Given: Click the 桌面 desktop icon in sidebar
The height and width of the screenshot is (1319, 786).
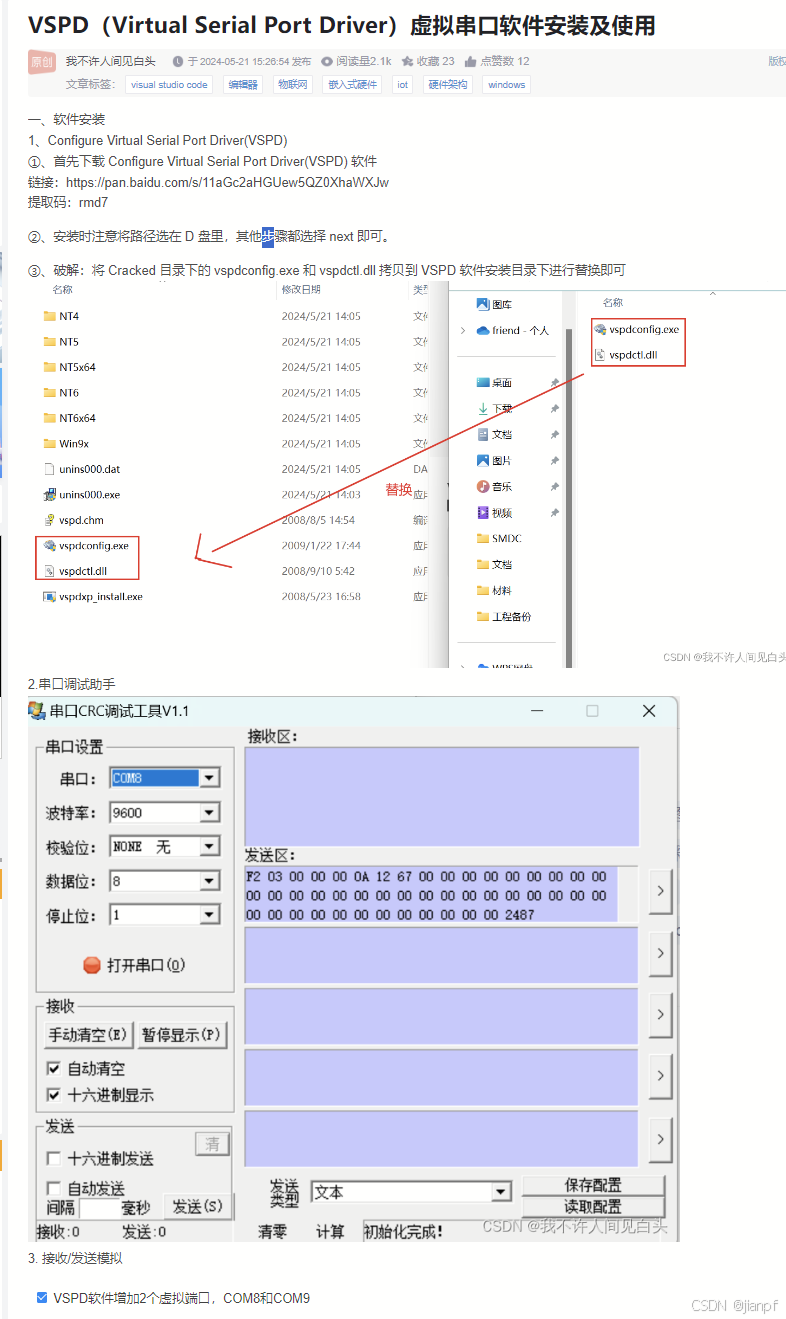Looking at the screenshot, I should click(x=483, y=382).
